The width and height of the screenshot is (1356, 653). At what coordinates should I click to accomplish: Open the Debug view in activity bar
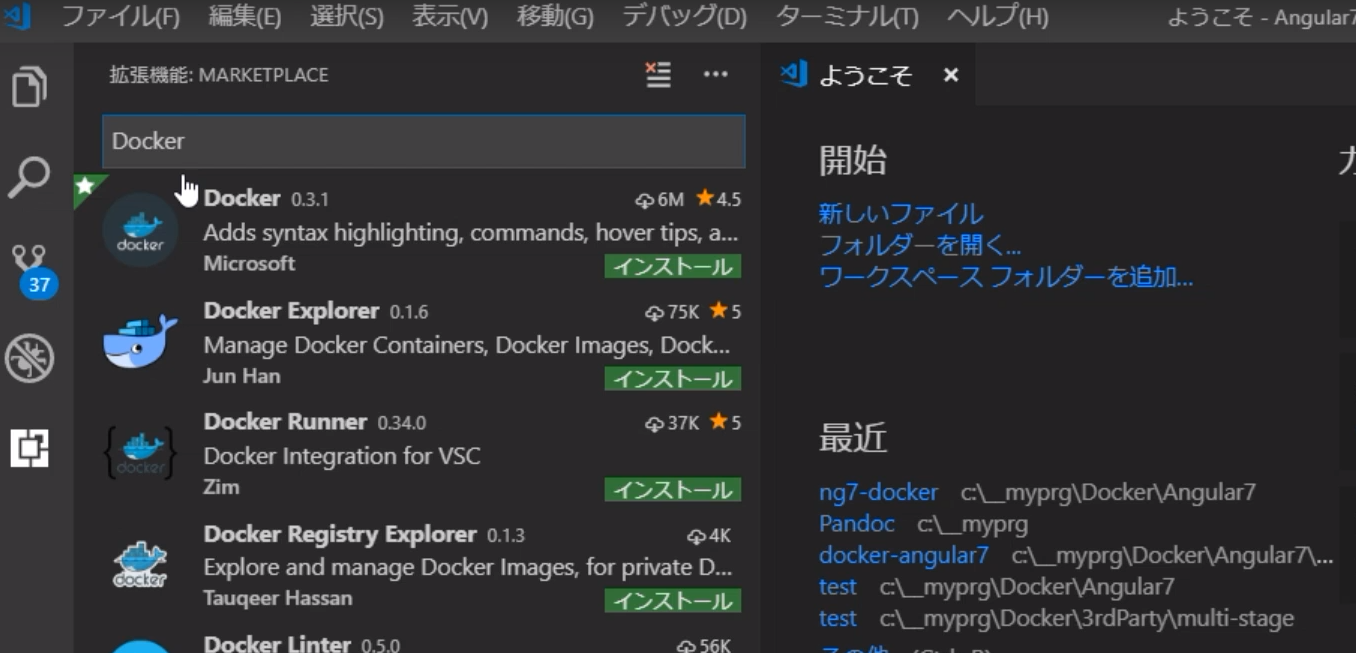click(29, 358)
